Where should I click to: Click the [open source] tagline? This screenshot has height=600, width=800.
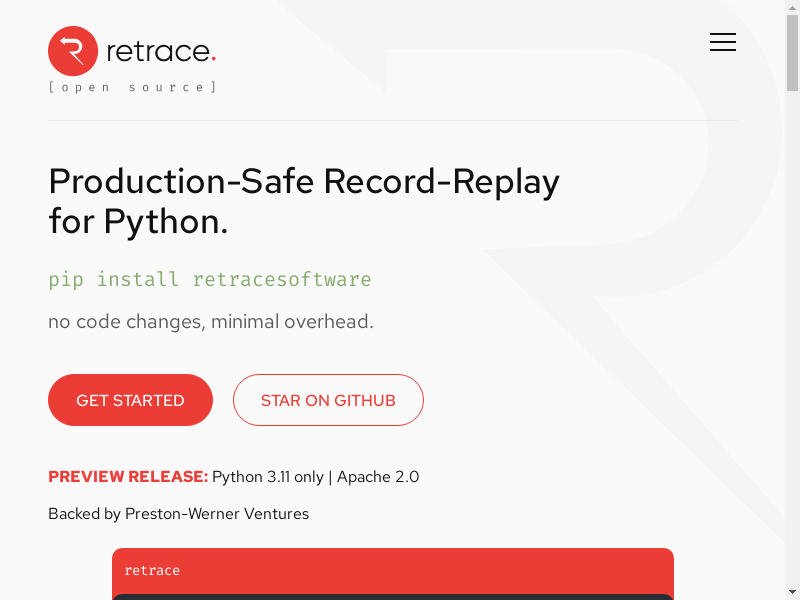(x=132, y=87)
